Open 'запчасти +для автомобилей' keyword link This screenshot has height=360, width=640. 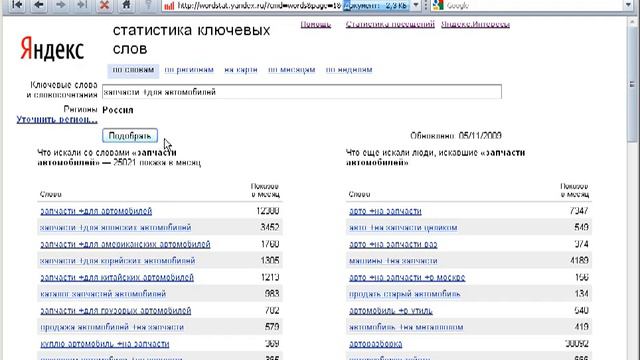[96, 211]
